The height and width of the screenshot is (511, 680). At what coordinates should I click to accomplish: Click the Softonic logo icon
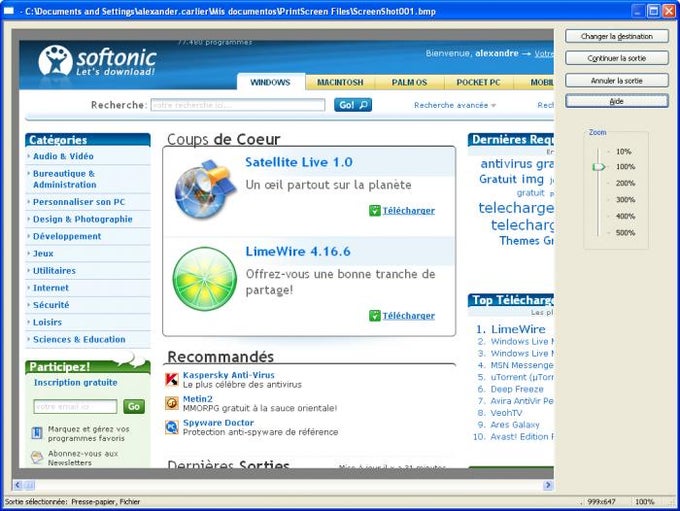click(x=55, y=61)
